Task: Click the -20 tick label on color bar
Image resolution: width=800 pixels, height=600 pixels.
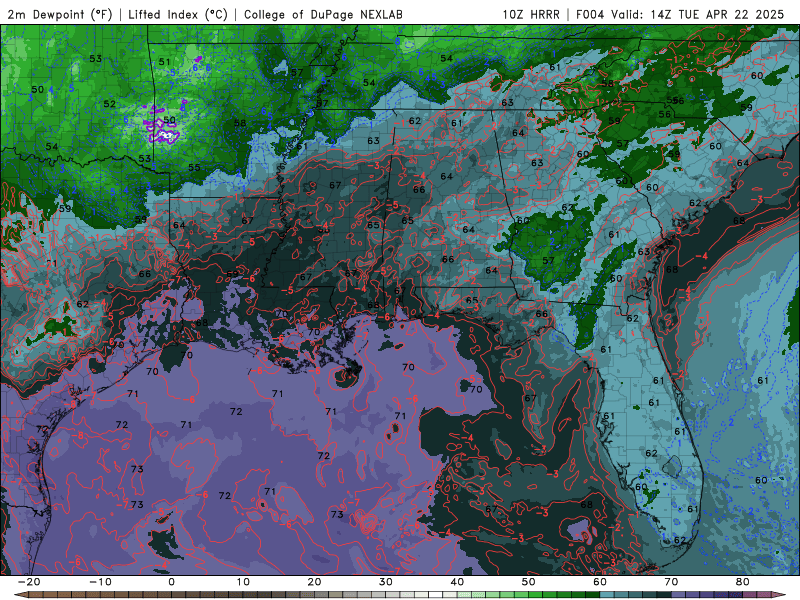Action: (29, 582)
